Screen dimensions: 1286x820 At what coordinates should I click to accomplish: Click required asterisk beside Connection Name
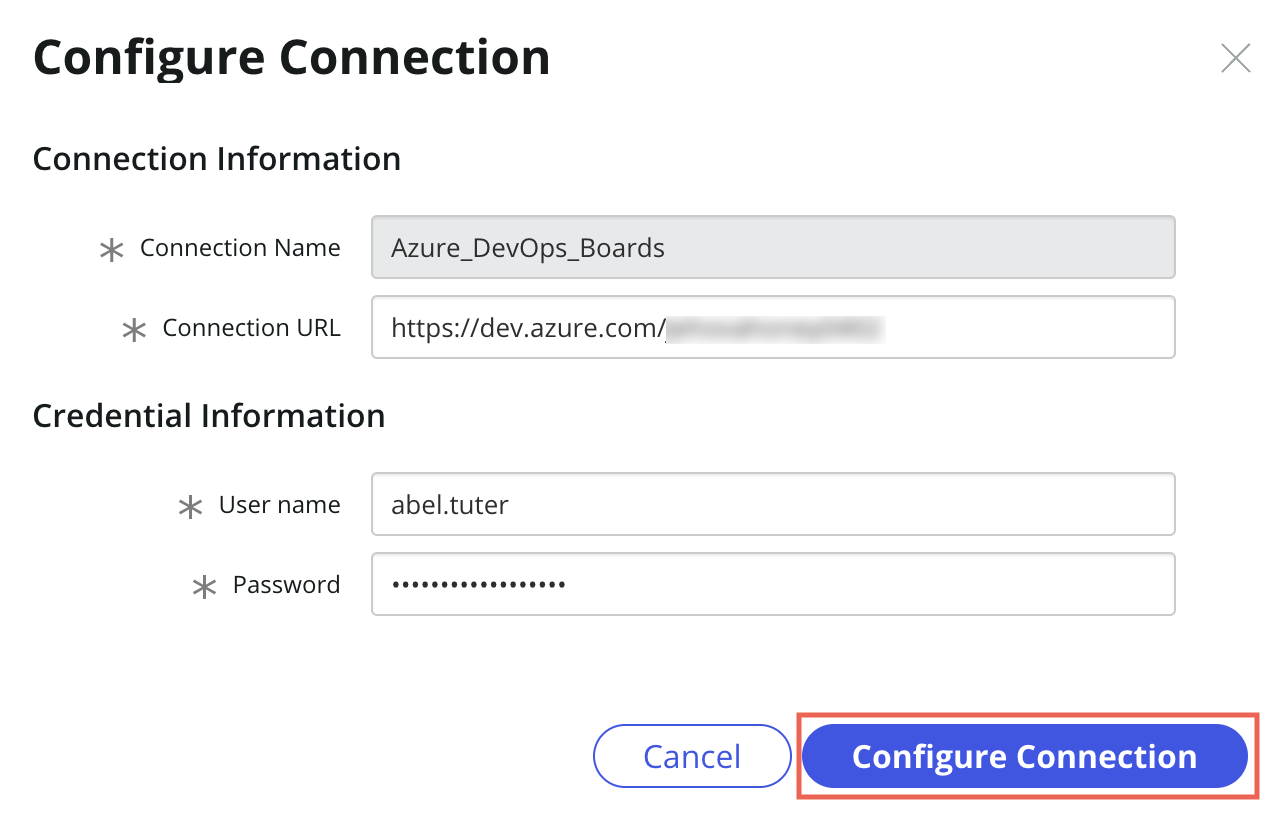point(112,251)
